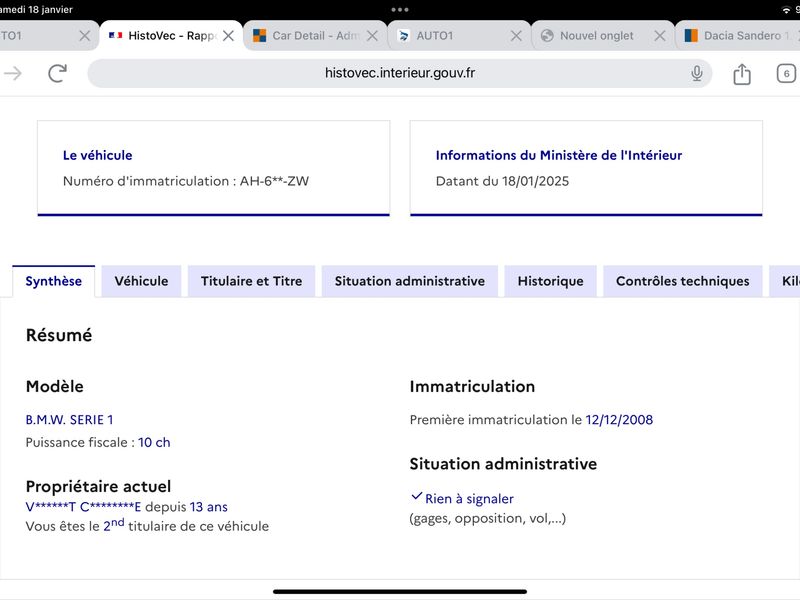Click the Propriétaire actuel heading
800x600 pixels.
pos(98,486)
